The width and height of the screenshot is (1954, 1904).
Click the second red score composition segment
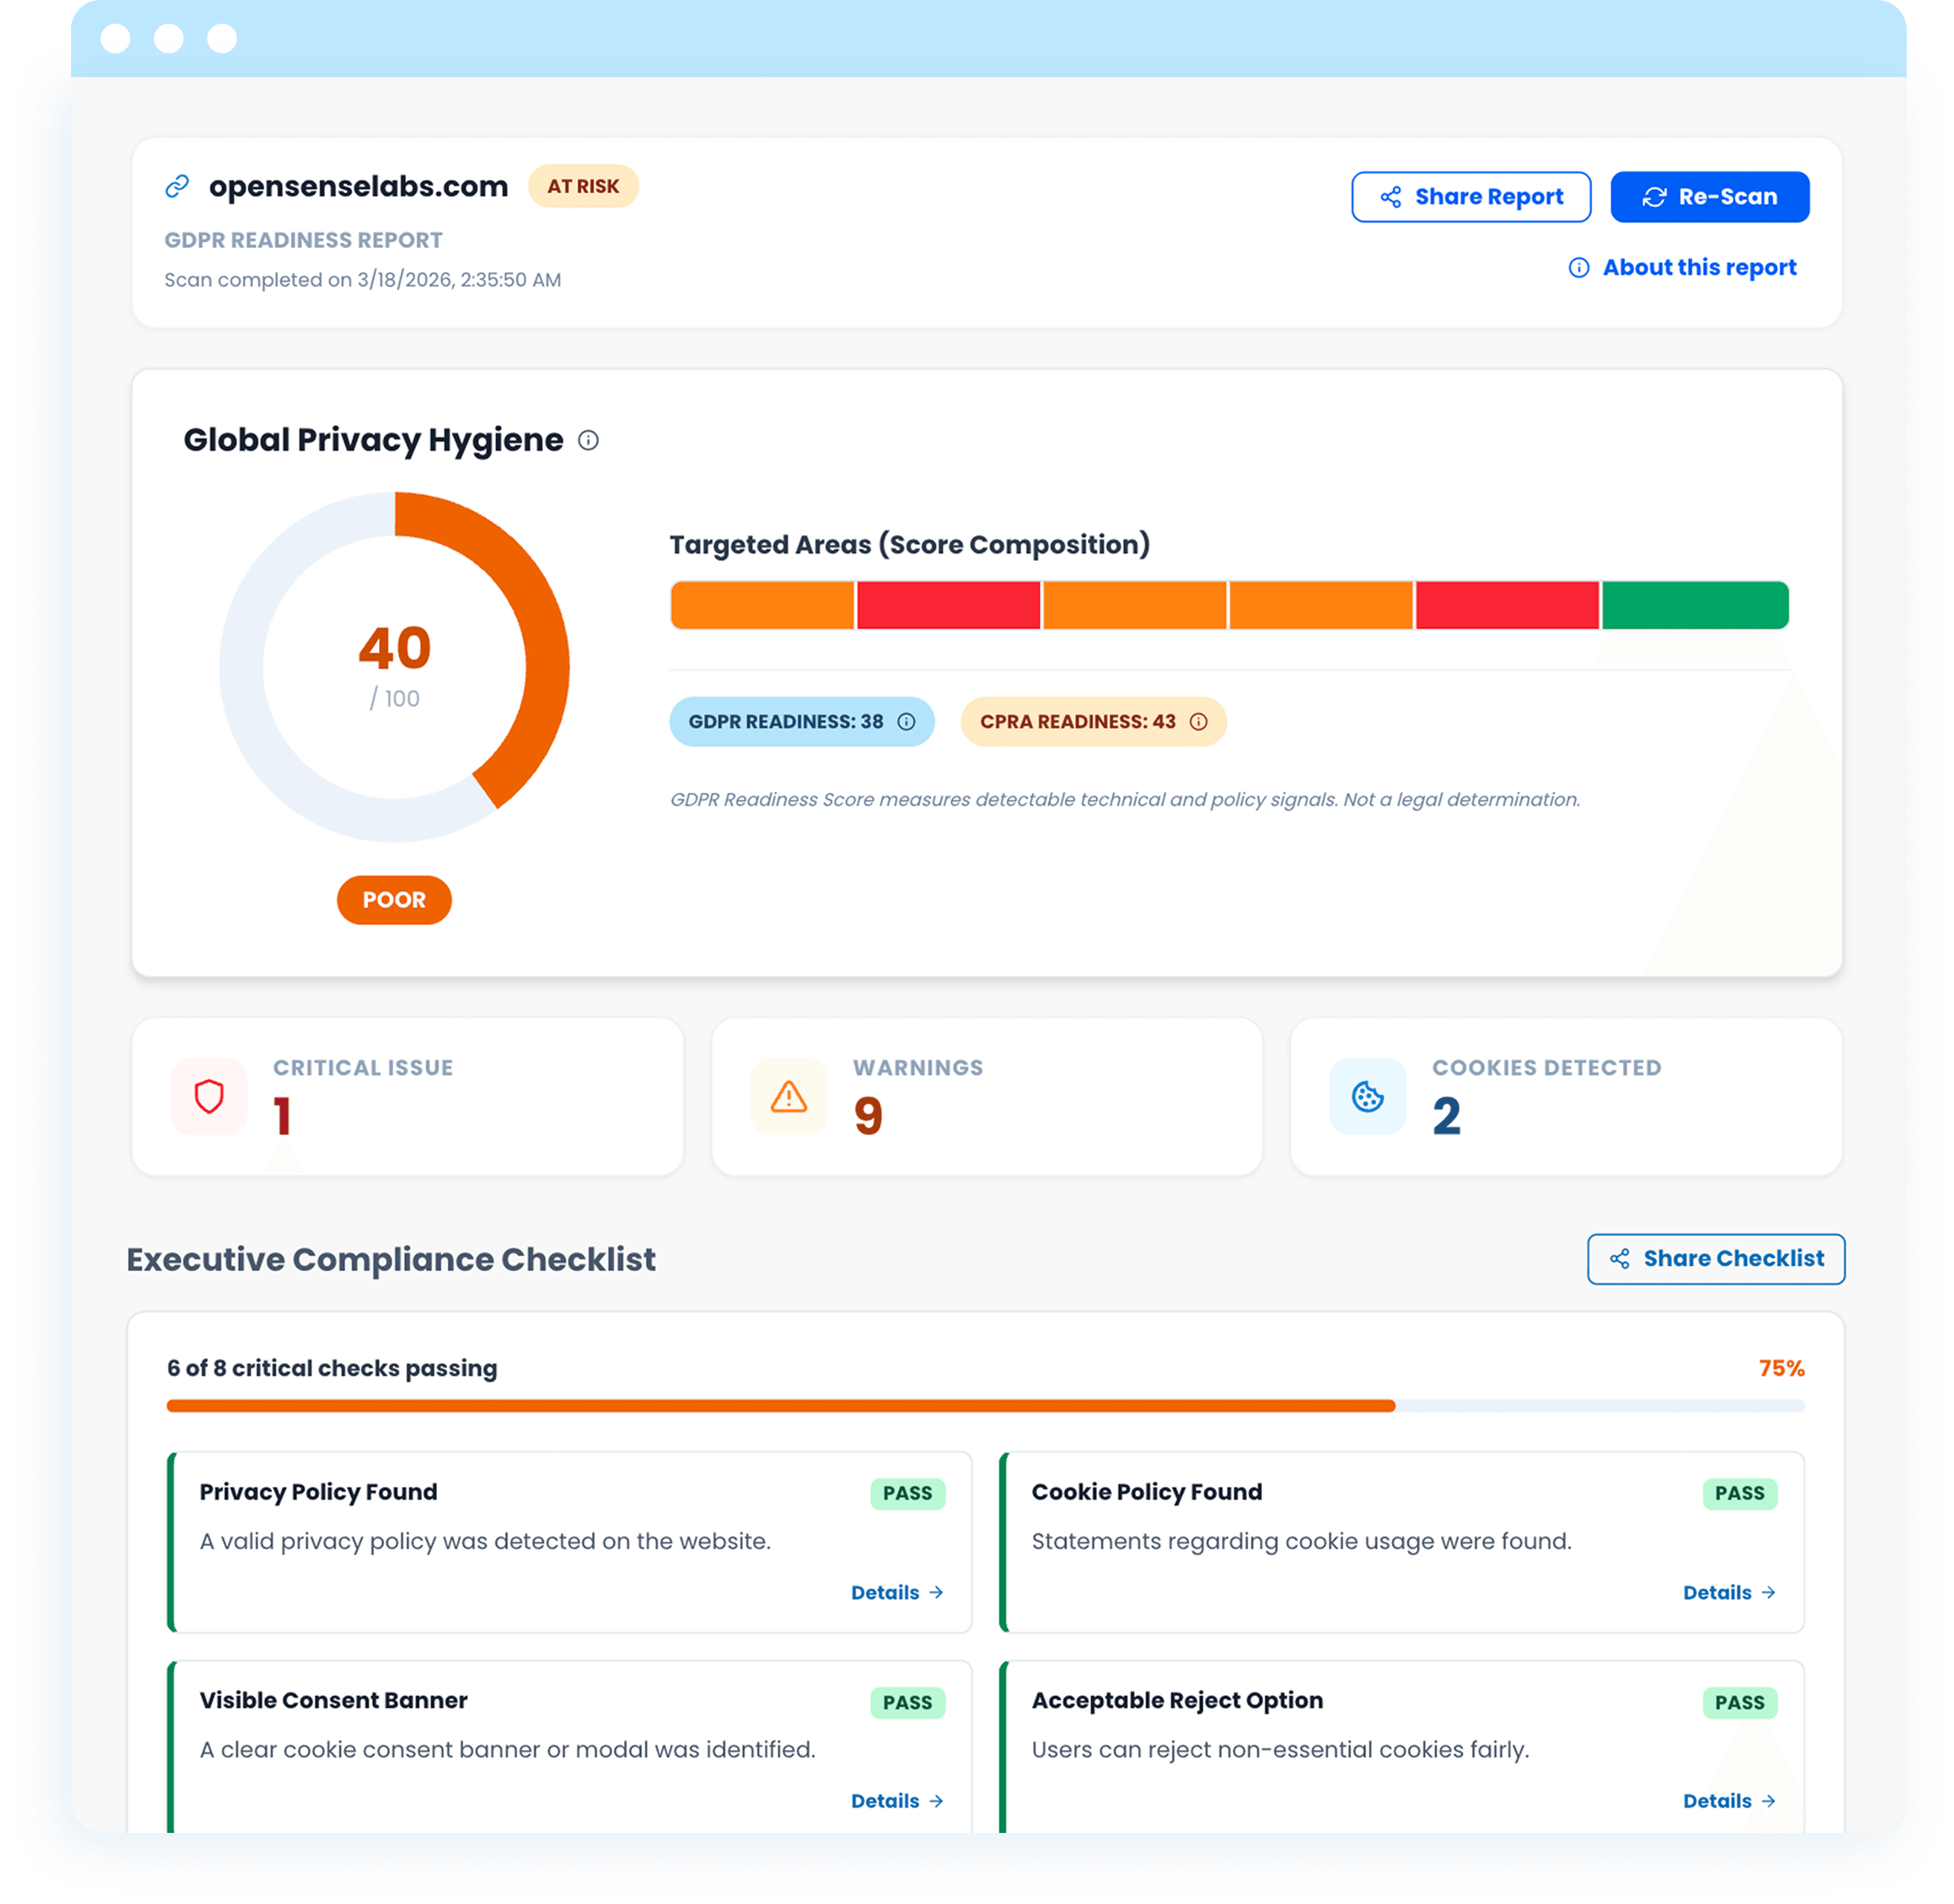[x=1507, y=605]
